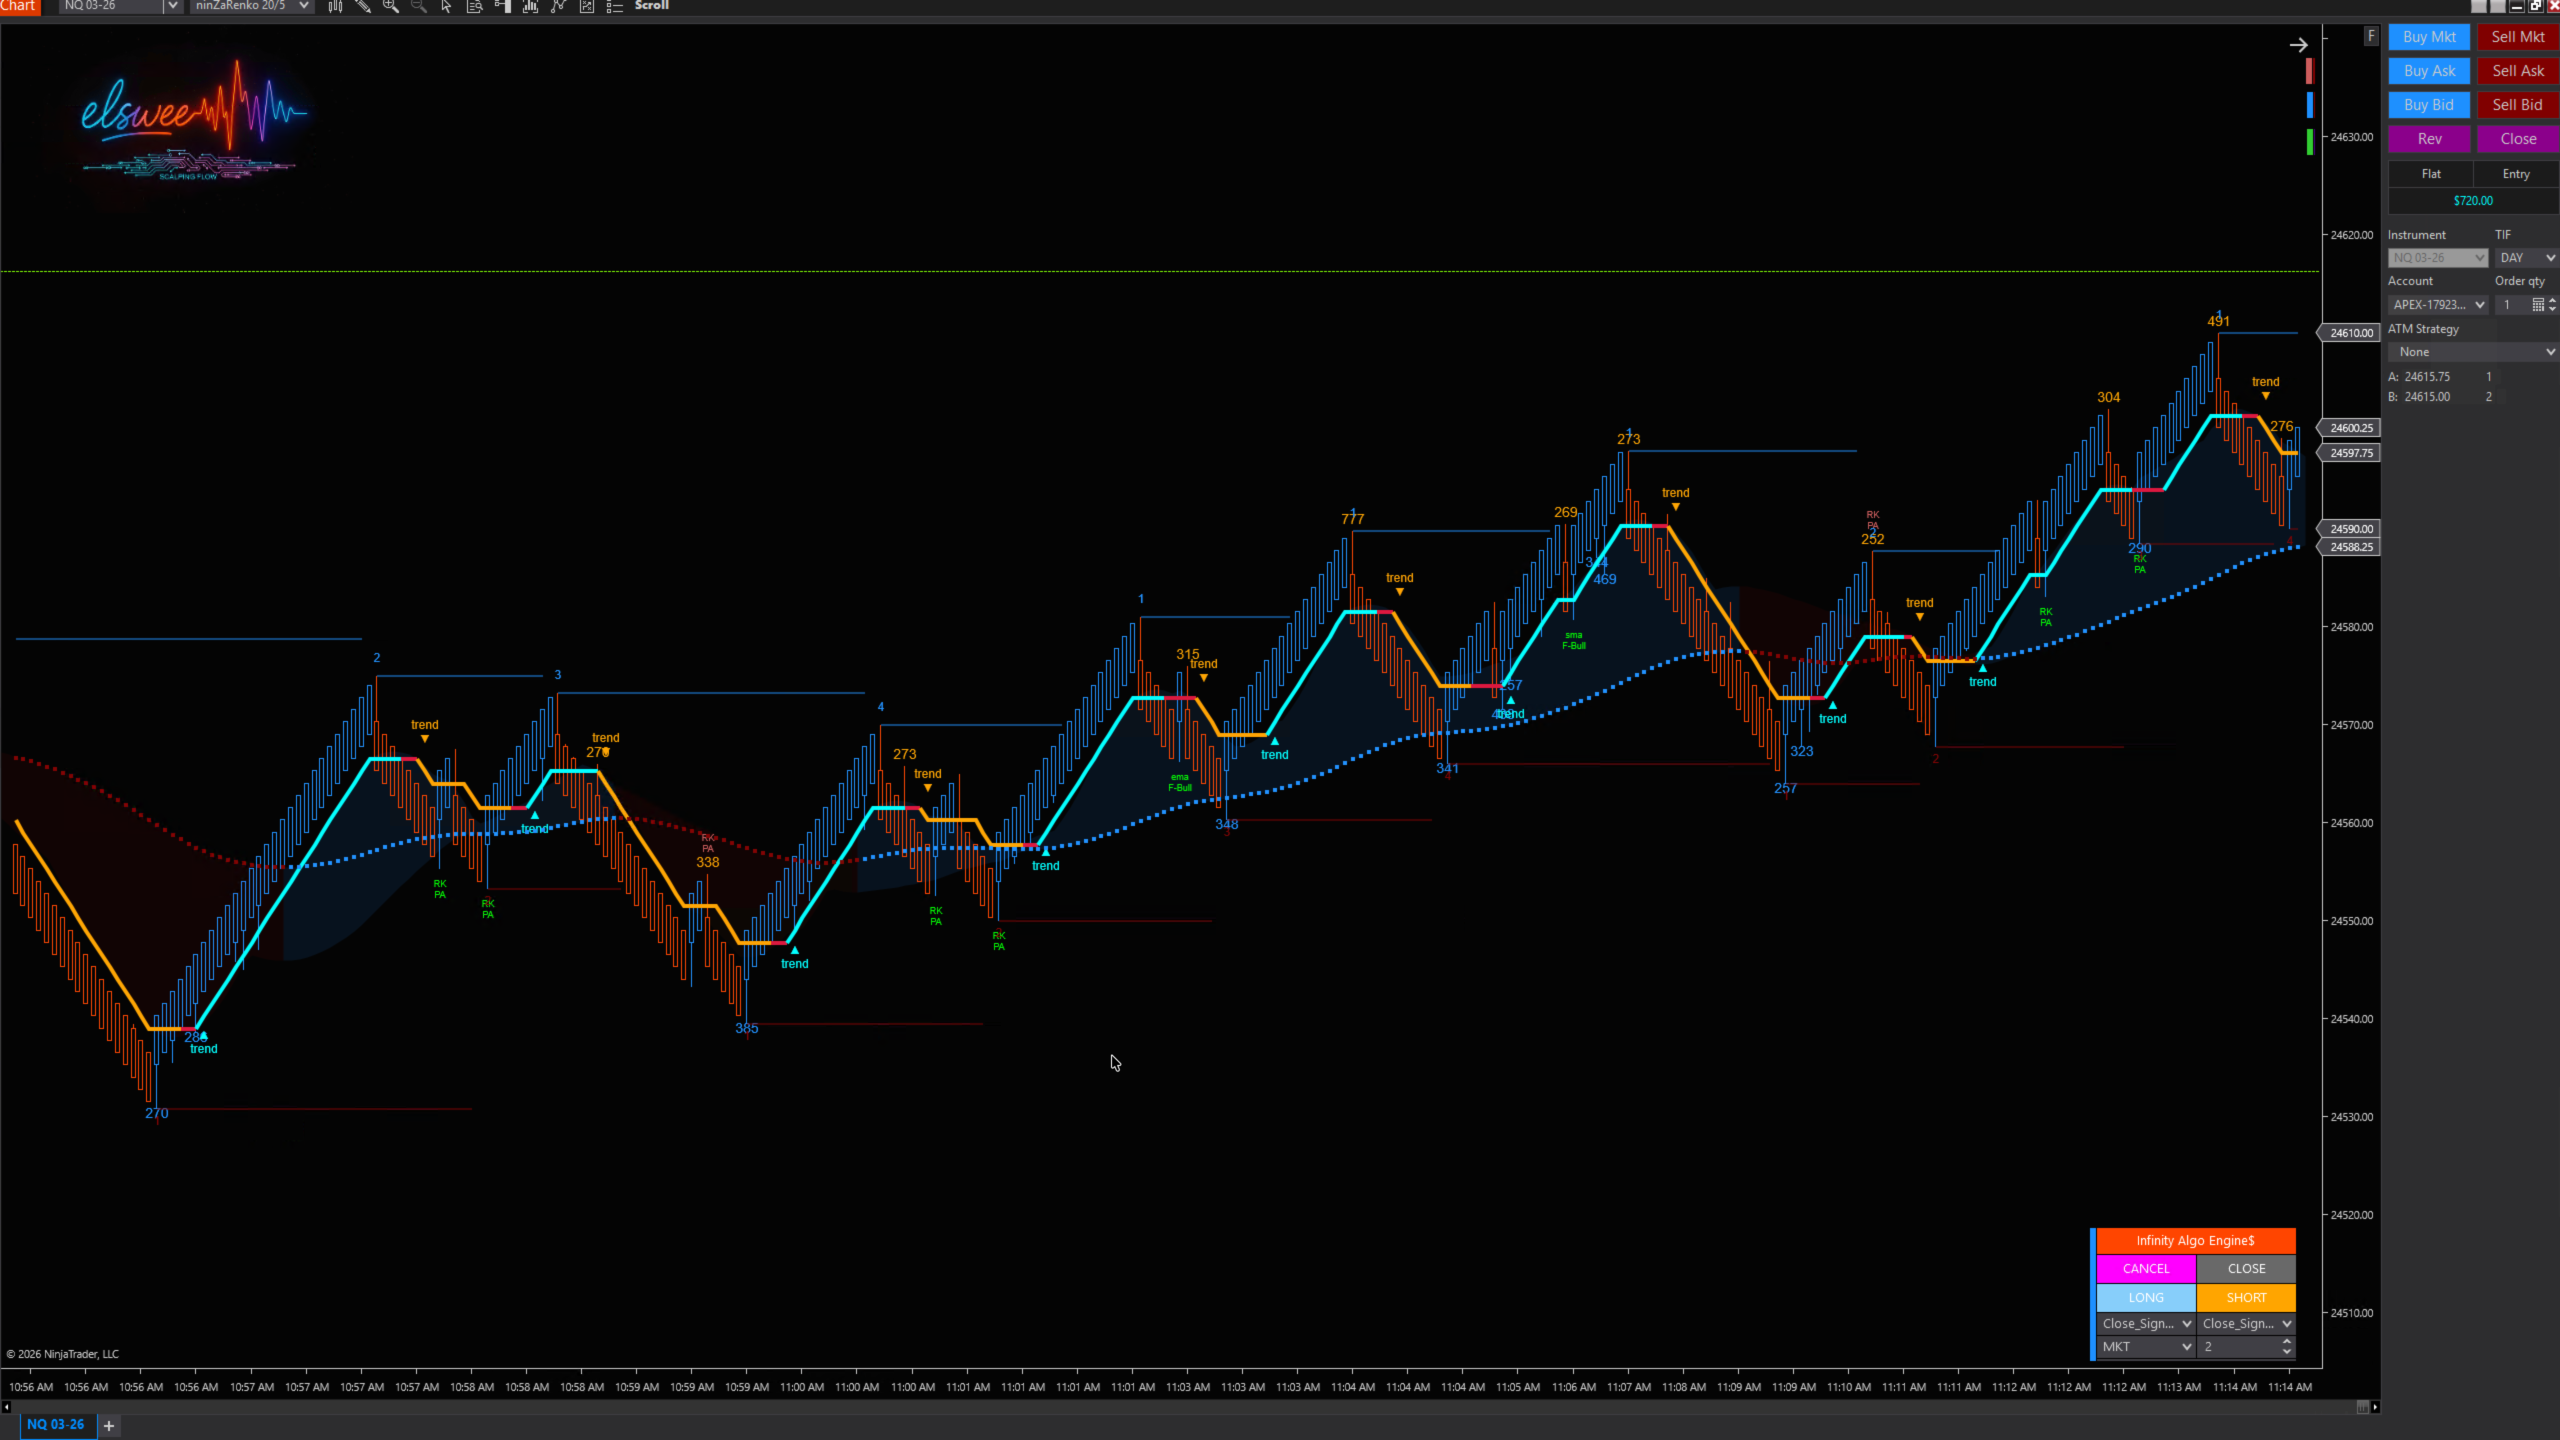Click the zoom in magnifier icon
Image resolution: width=2560 pixels, height=1440 pixels.
(x=391, y=6)
